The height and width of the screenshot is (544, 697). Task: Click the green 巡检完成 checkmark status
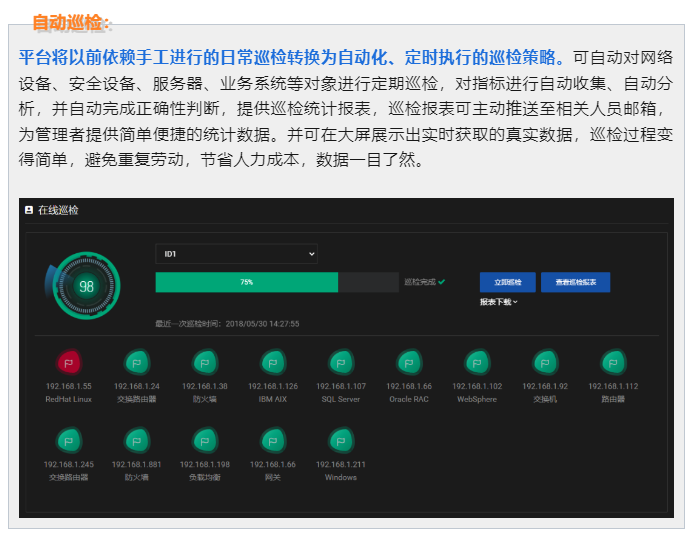tap(441, 282)
